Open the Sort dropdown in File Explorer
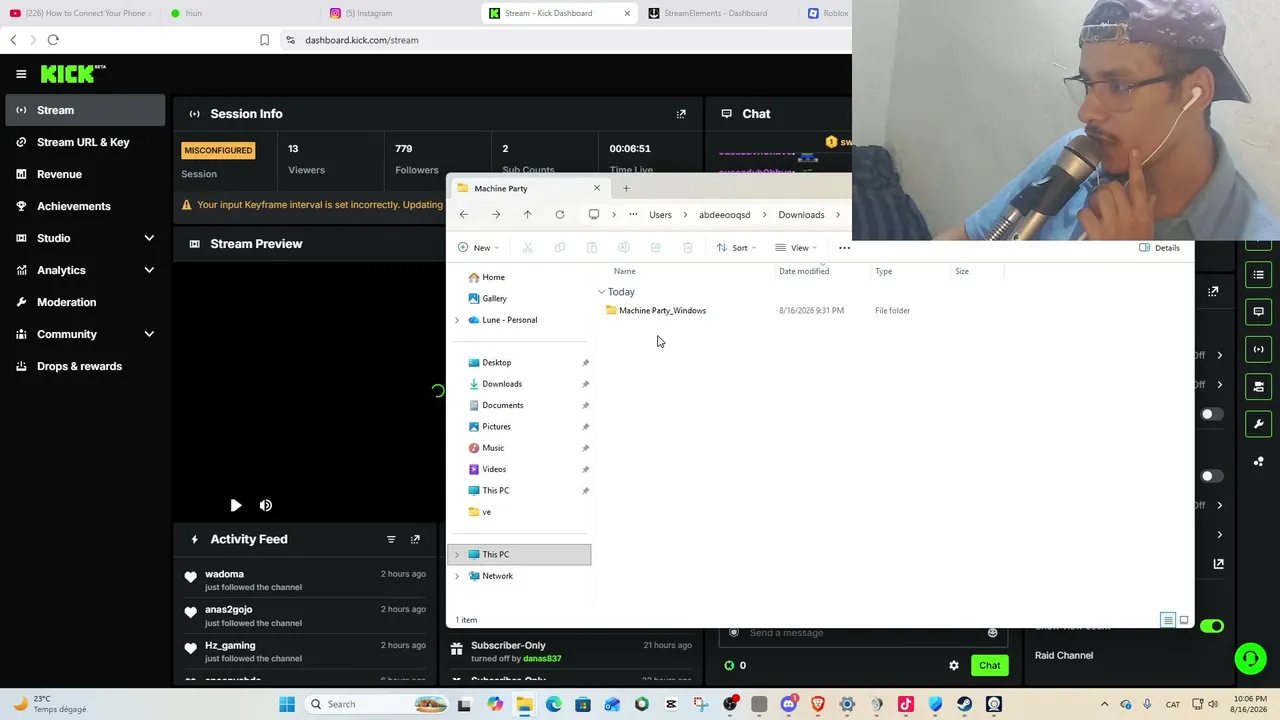The image size is (1280, 720). pyautogui.click(x=736, y=248)
